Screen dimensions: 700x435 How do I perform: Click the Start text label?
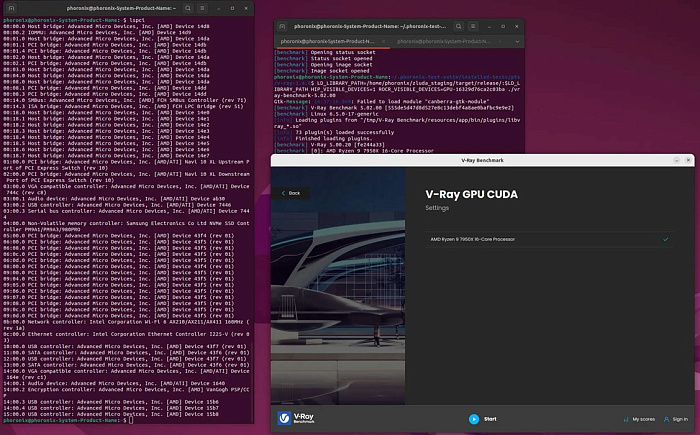pyautogui.click(x=490, y=419)
